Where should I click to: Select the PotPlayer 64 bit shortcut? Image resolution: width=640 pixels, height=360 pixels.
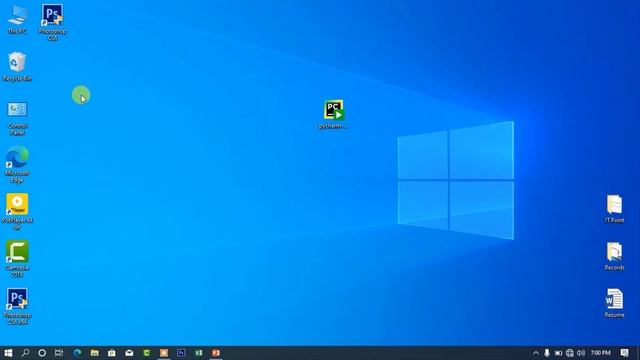pos(17,212)
